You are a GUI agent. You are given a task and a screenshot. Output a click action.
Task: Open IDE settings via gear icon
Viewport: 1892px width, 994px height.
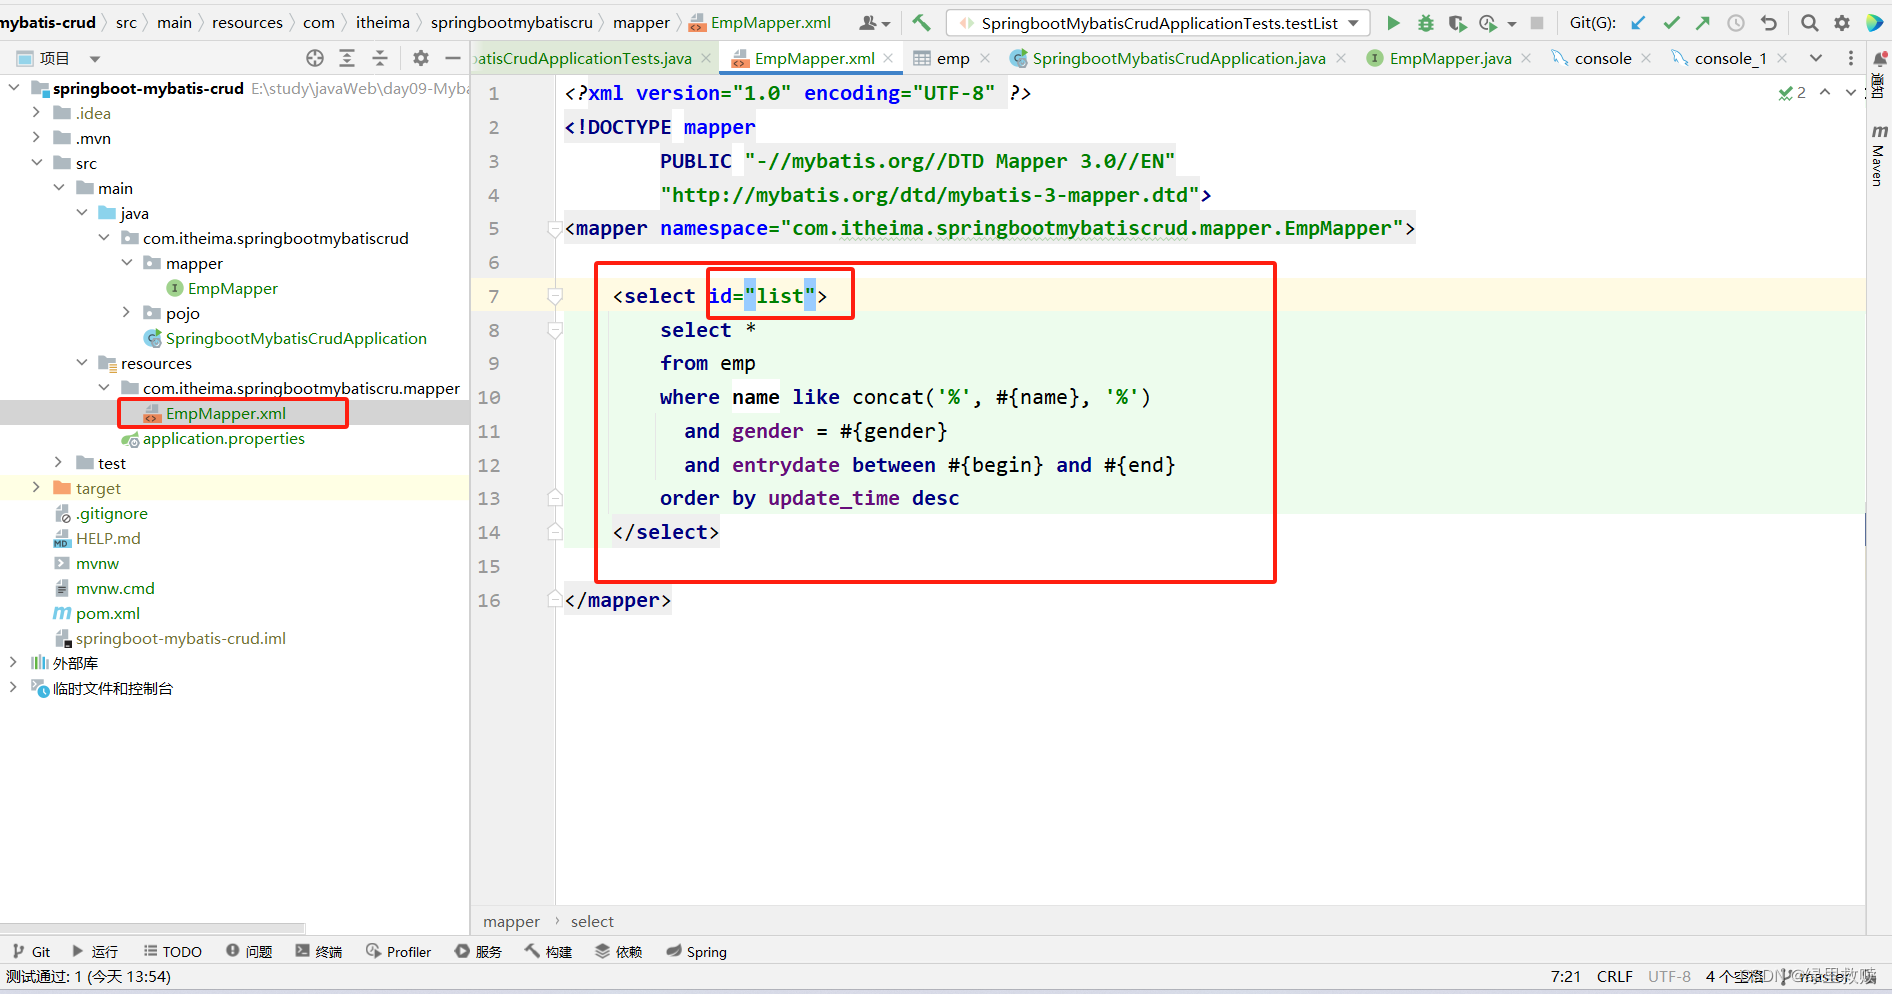coord(1842,22)
